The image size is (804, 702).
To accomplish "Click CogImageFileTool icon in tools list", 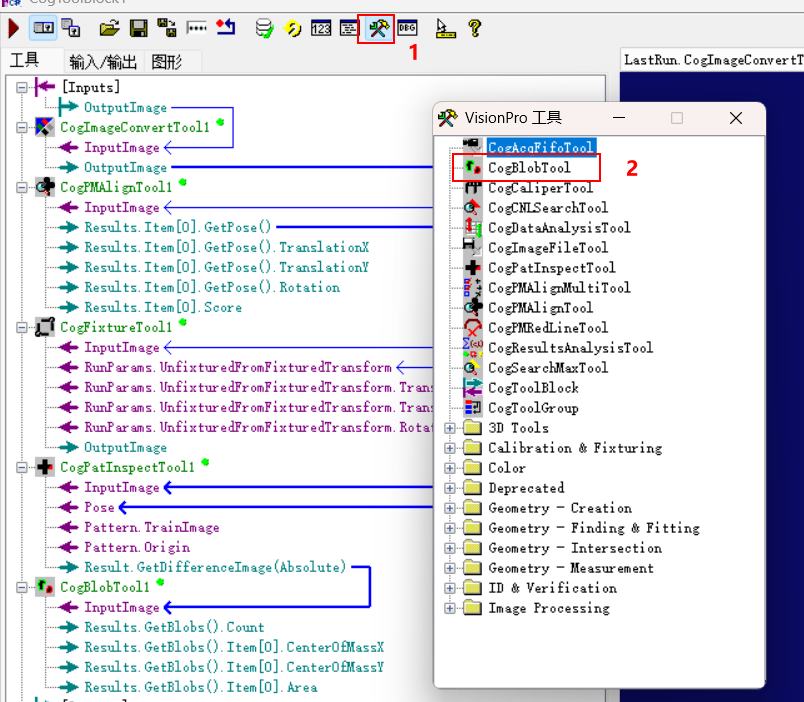I will [472, 247].
